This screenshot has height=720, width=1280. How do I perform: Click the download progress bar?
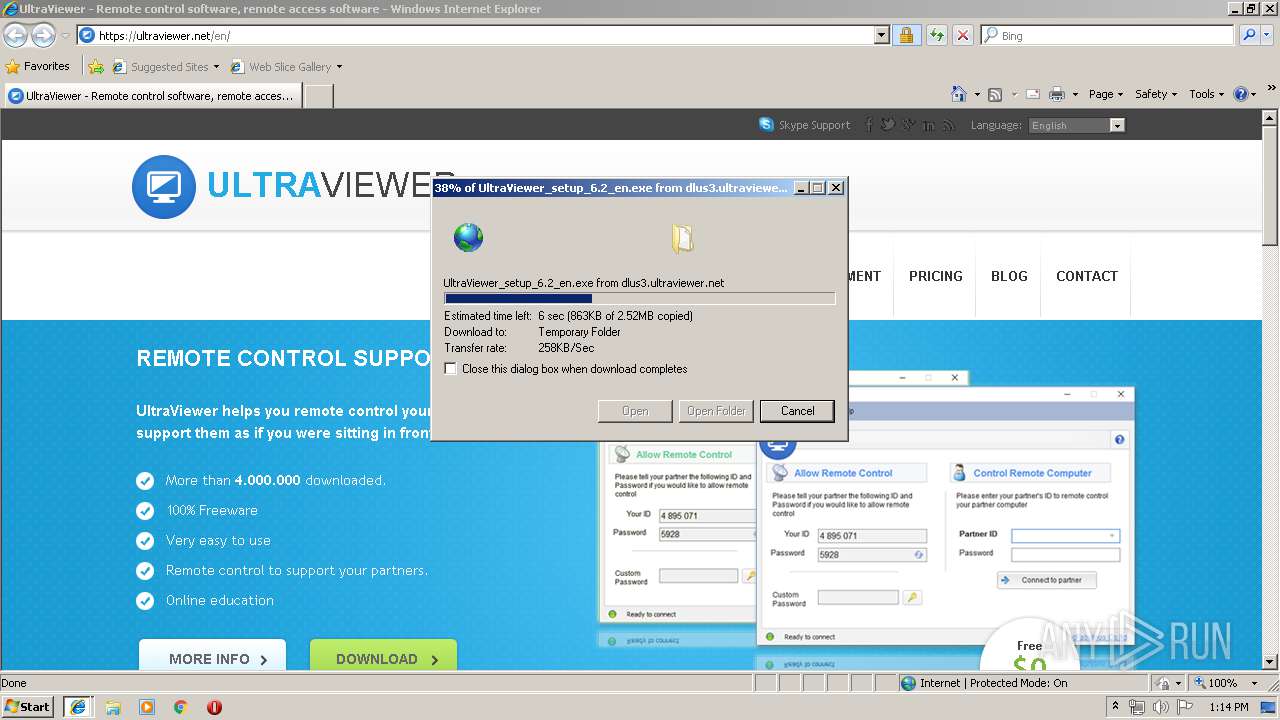pyautogui.click(x=639, y=298)
